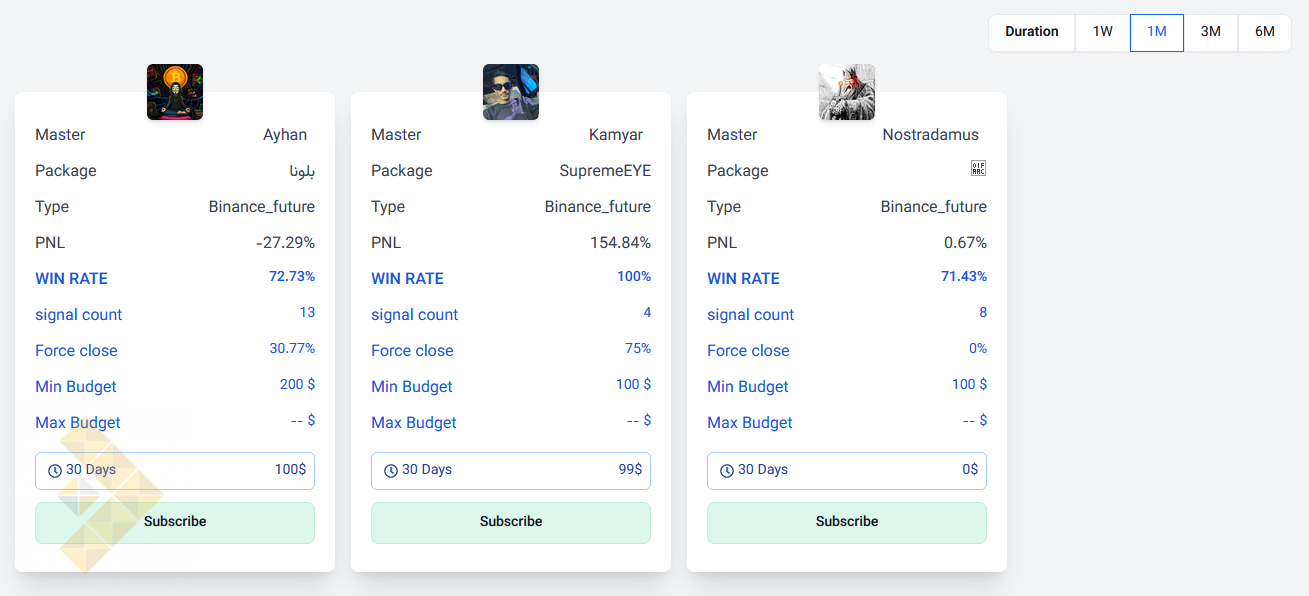Click the clock icon in Kamyar's 30 Days plan
This screenshot has width=1309, height=596.
[391, 471]
